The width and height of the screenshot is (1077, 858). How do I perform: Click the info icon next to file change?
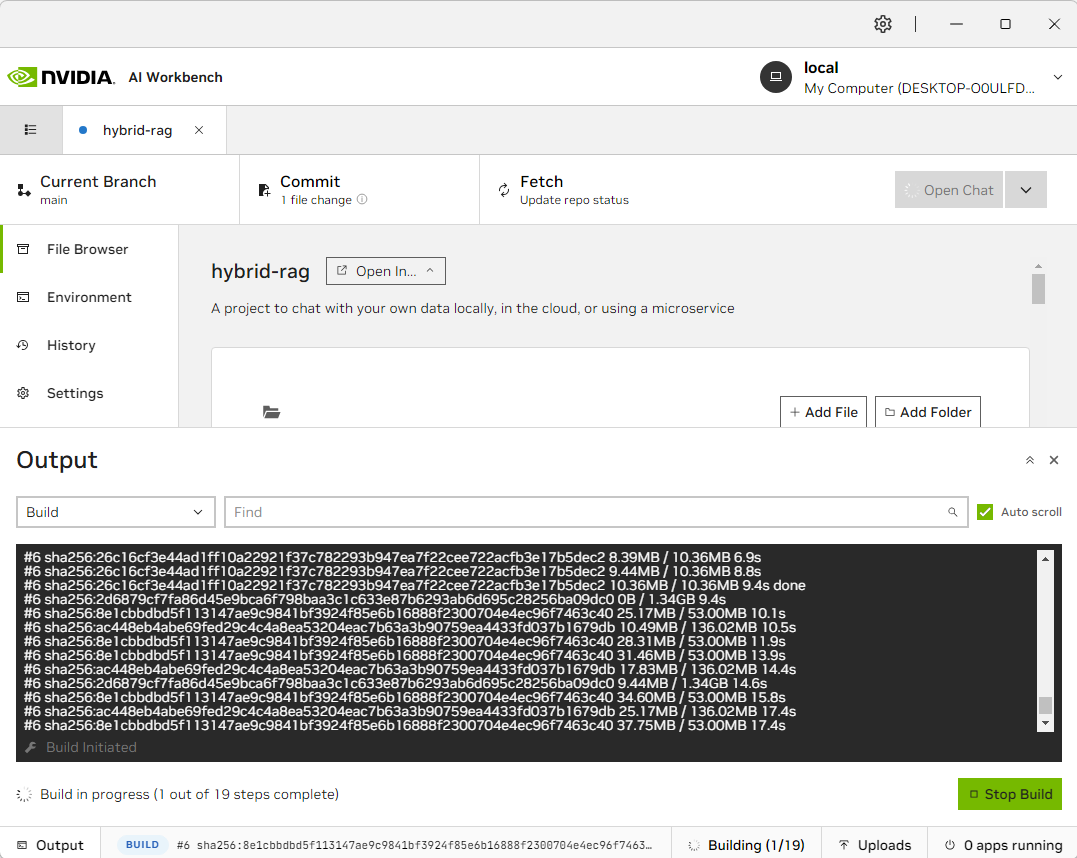362,200
